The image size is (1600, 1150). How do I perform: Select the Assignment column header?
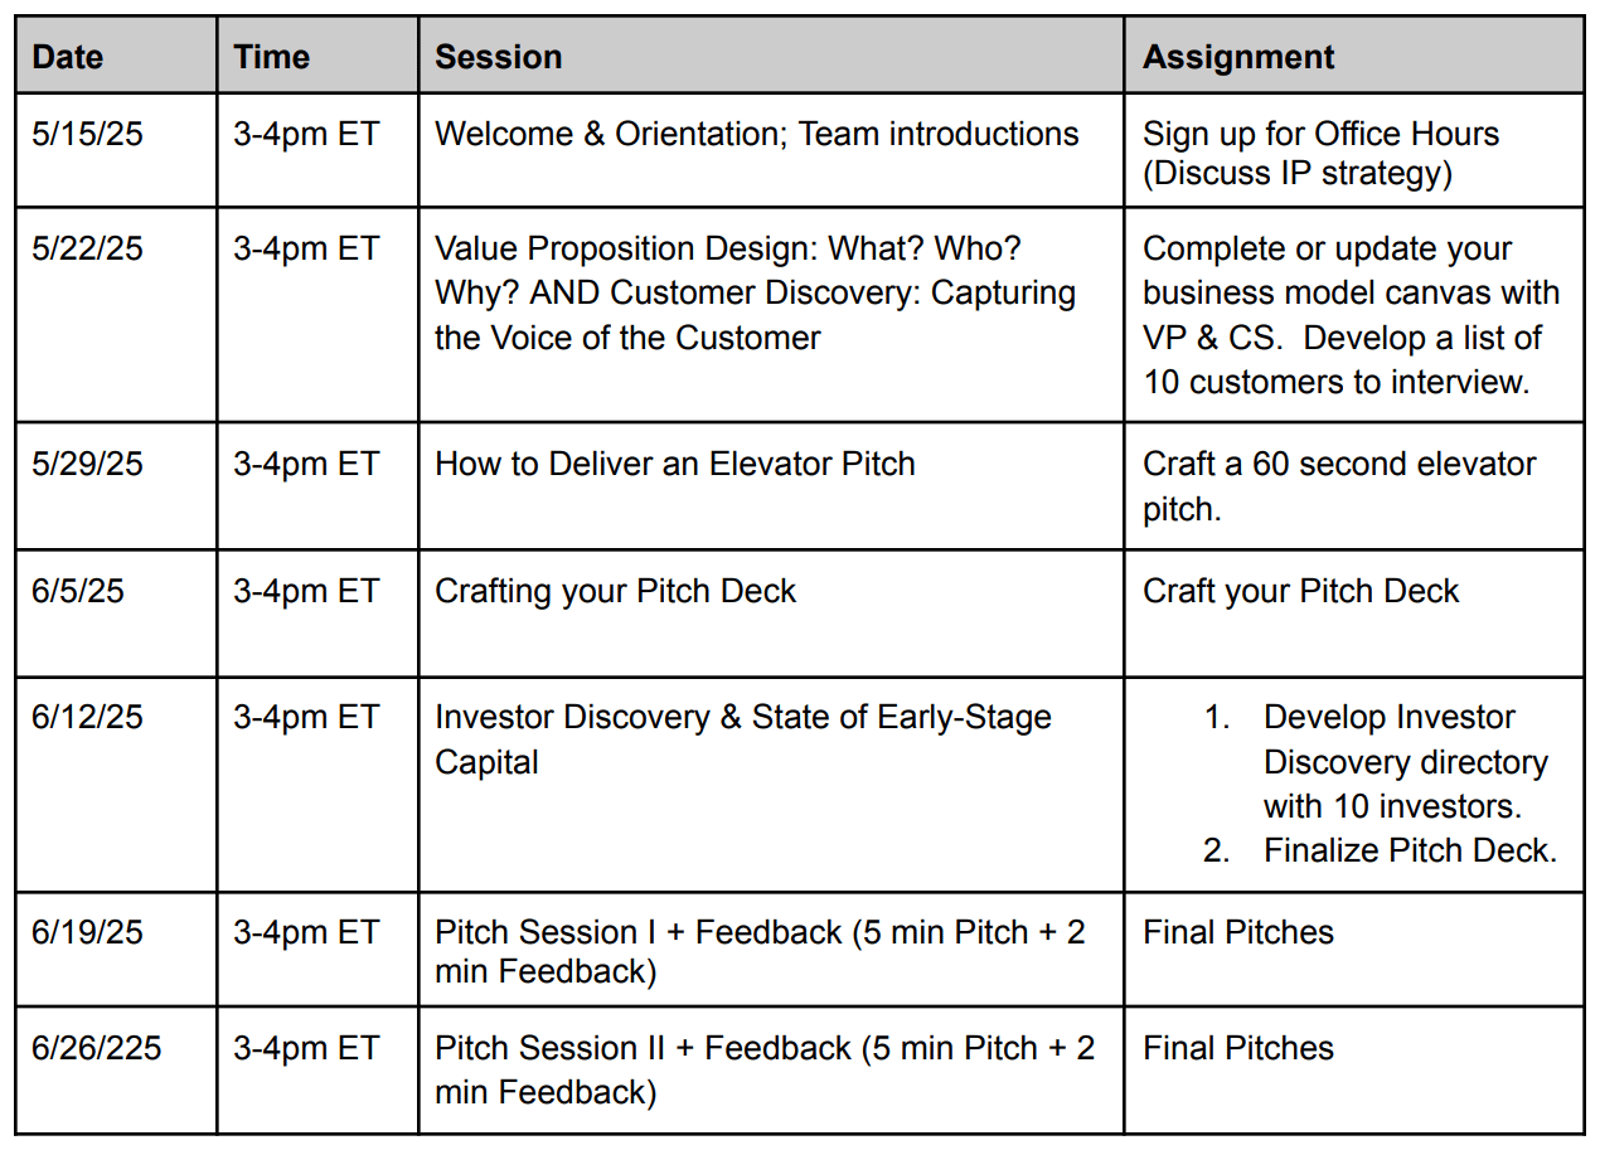(1354, 56)
